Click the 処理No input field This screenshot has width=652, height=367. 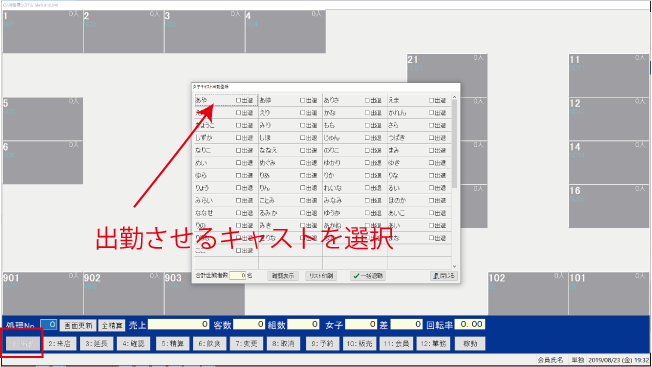[49, 325]
